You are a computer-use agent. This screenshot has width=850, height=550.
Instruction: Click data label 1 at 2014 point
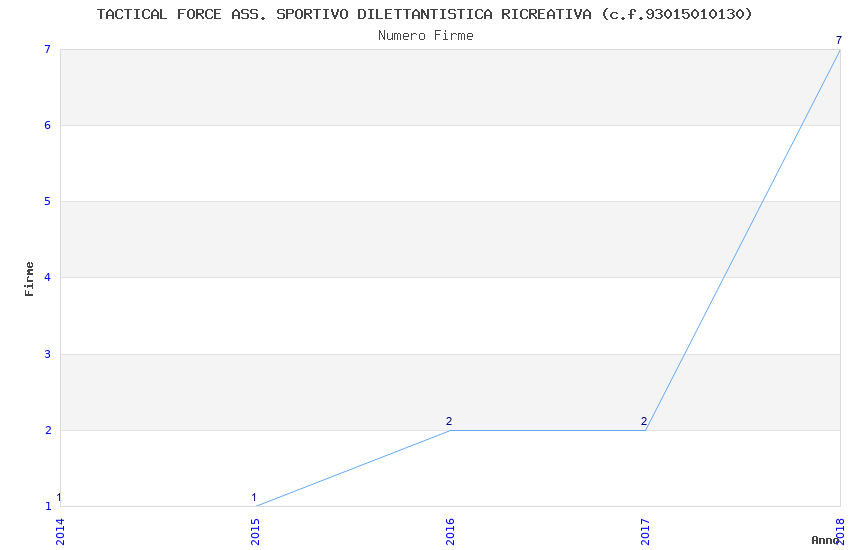tap(59, 497)
